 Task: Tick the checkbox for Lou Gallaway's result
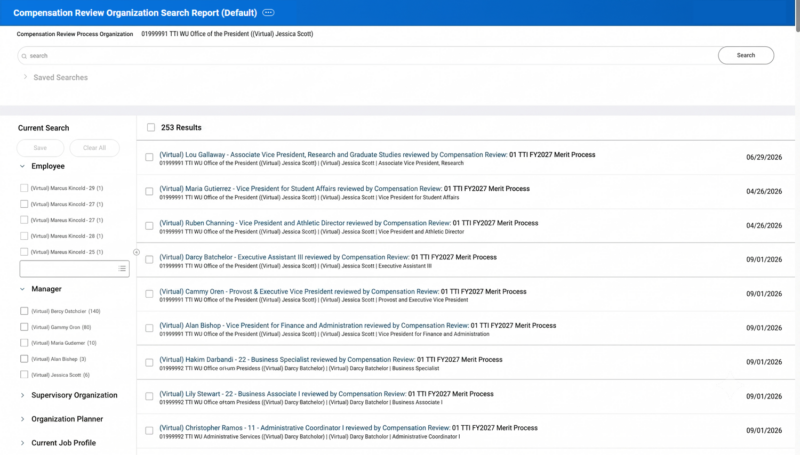click(149, 157)
